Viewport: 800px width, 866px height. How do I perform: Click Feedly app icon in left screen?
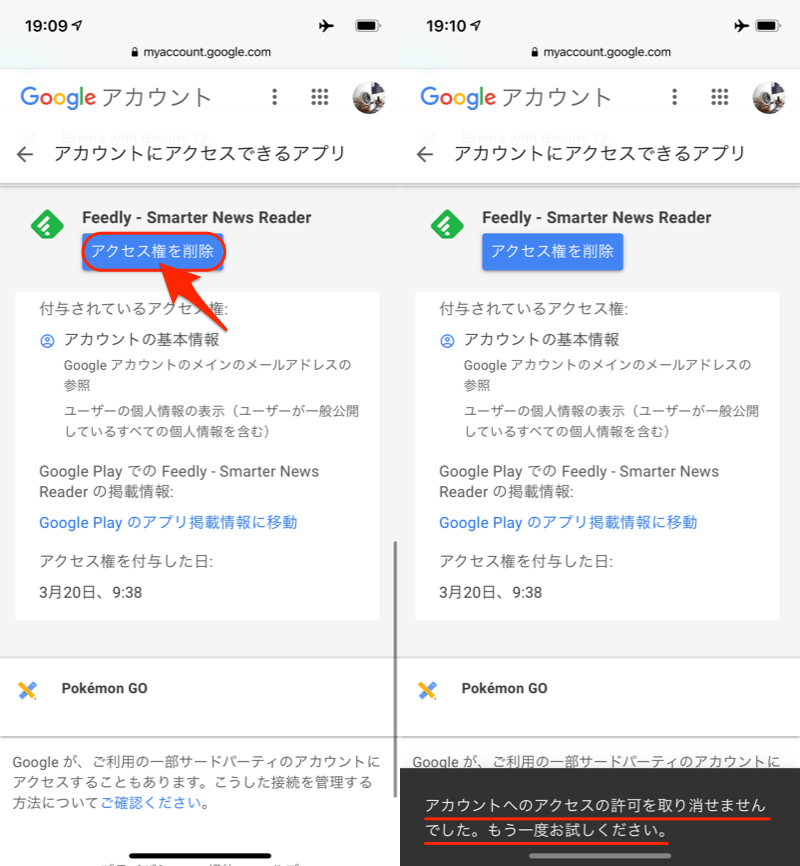48,225
